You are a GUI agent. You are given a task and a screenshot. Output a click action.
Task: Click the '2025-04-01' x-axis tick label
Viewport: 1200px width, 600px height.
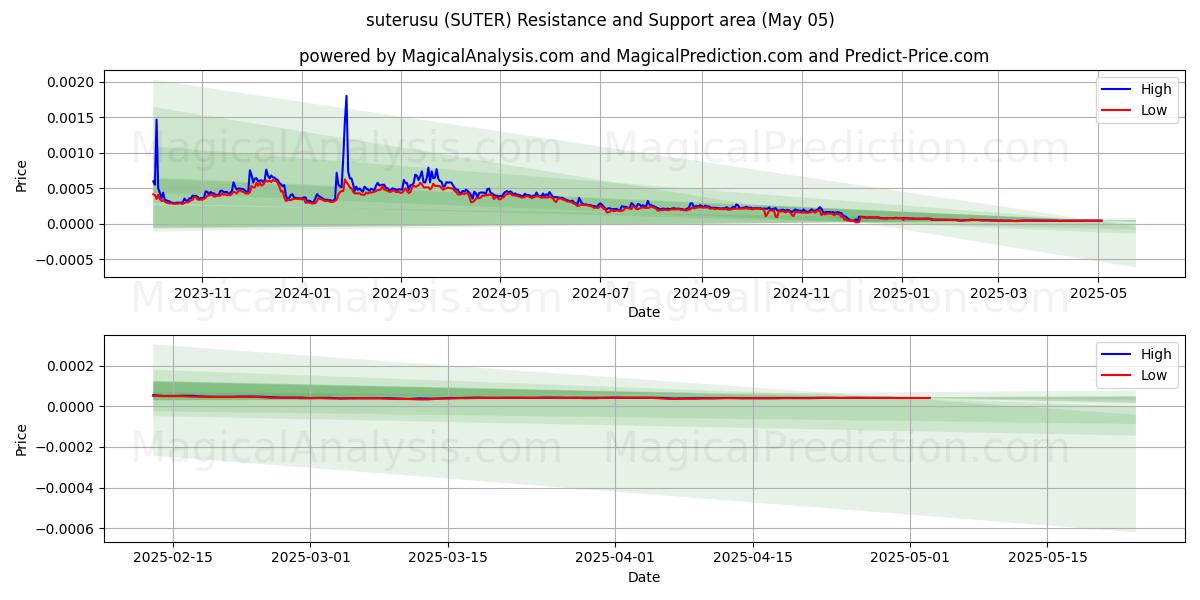pyautogui.click(x=615, y=557)
